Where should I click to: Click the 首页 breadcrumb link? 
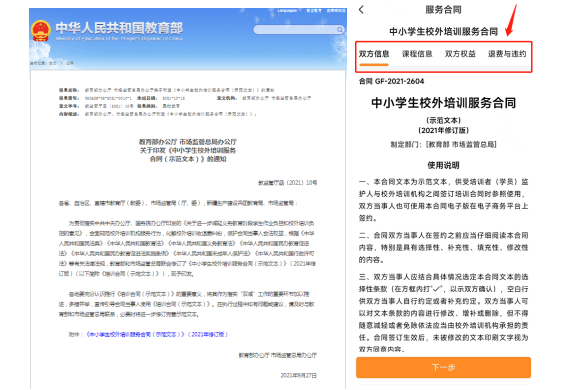pyautogui.click(x=53, y=63)
